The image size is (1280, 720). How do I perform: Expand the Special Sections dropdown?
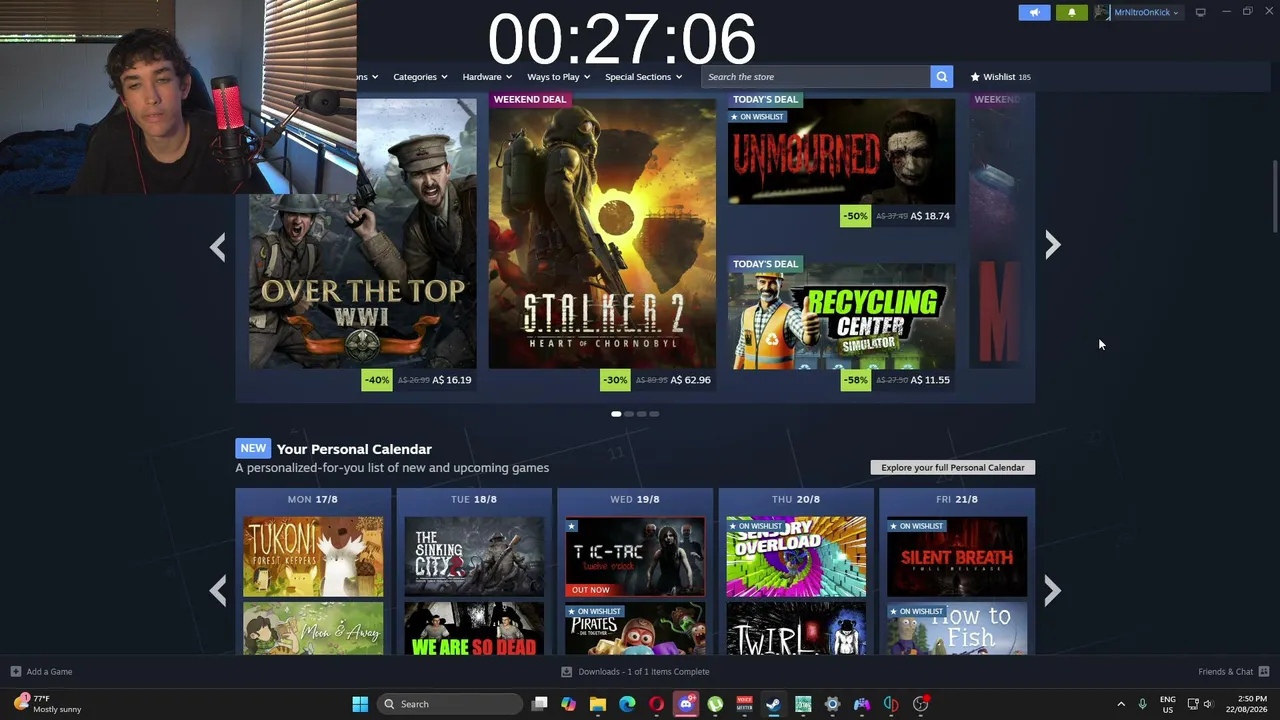[x=643, y=77]
